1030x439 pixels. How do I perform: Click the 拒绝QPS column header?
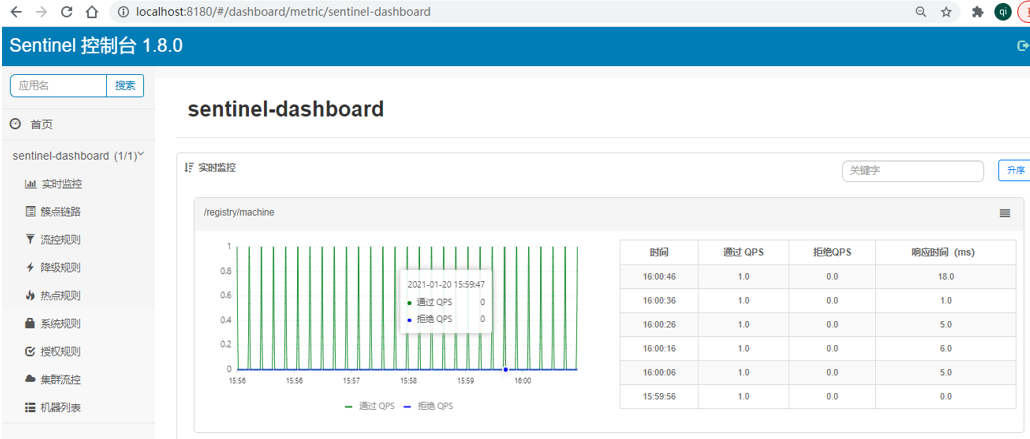pos(832,252)
